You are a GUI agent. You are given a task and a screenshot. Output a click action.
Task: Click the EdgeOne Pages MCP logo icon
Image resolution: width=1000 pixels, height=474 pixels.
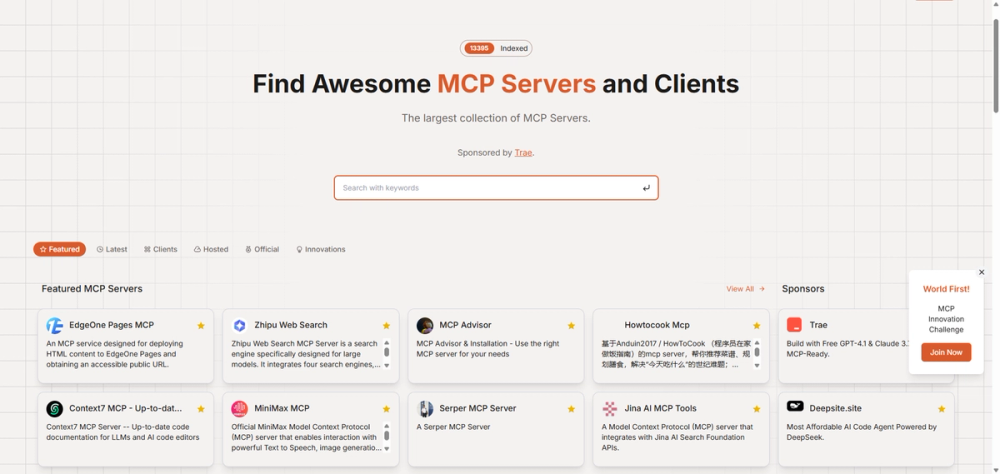[55, 325]
